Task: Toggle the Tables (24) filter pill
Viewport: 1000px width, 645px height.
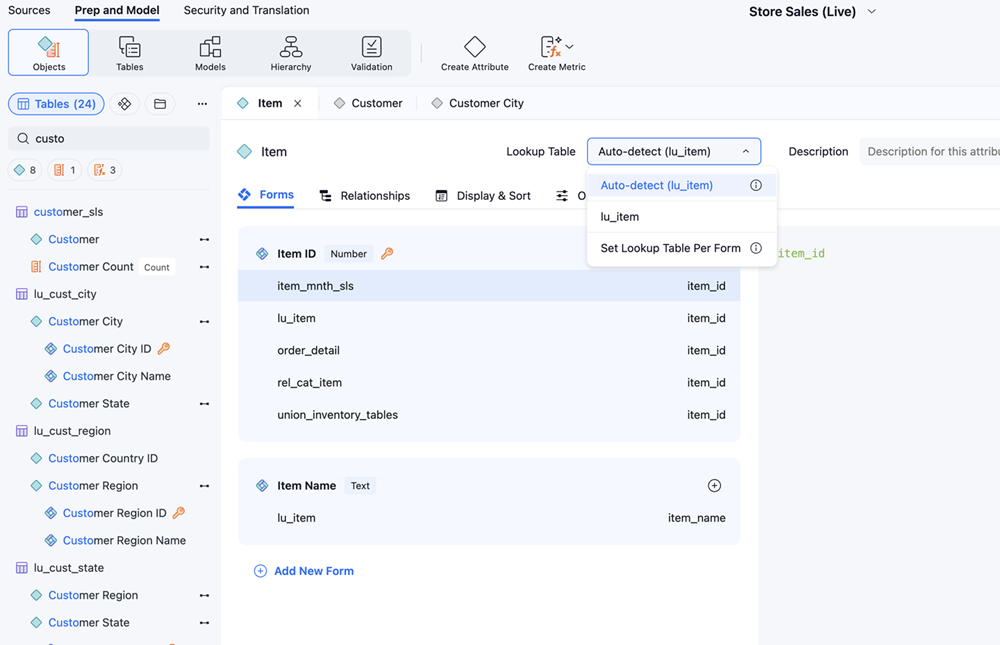Action: pos(57,104)
